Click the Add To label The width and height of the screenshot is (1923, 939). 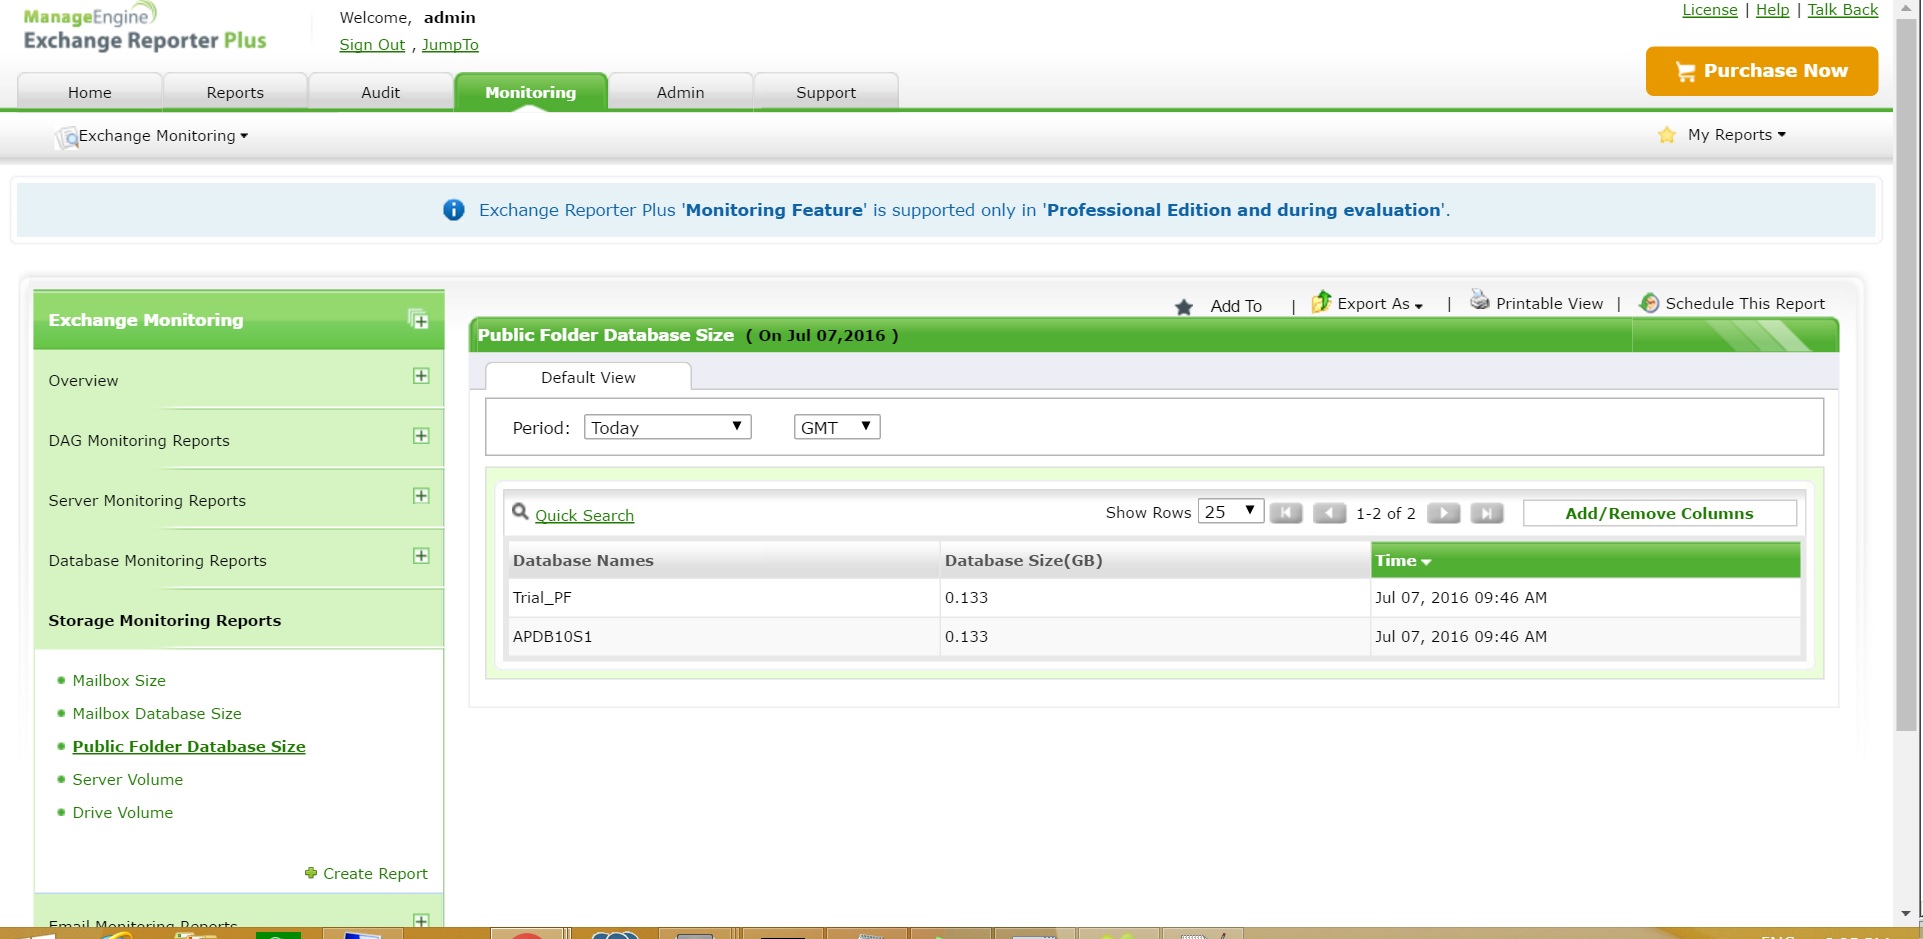[x=1236, y=306]
